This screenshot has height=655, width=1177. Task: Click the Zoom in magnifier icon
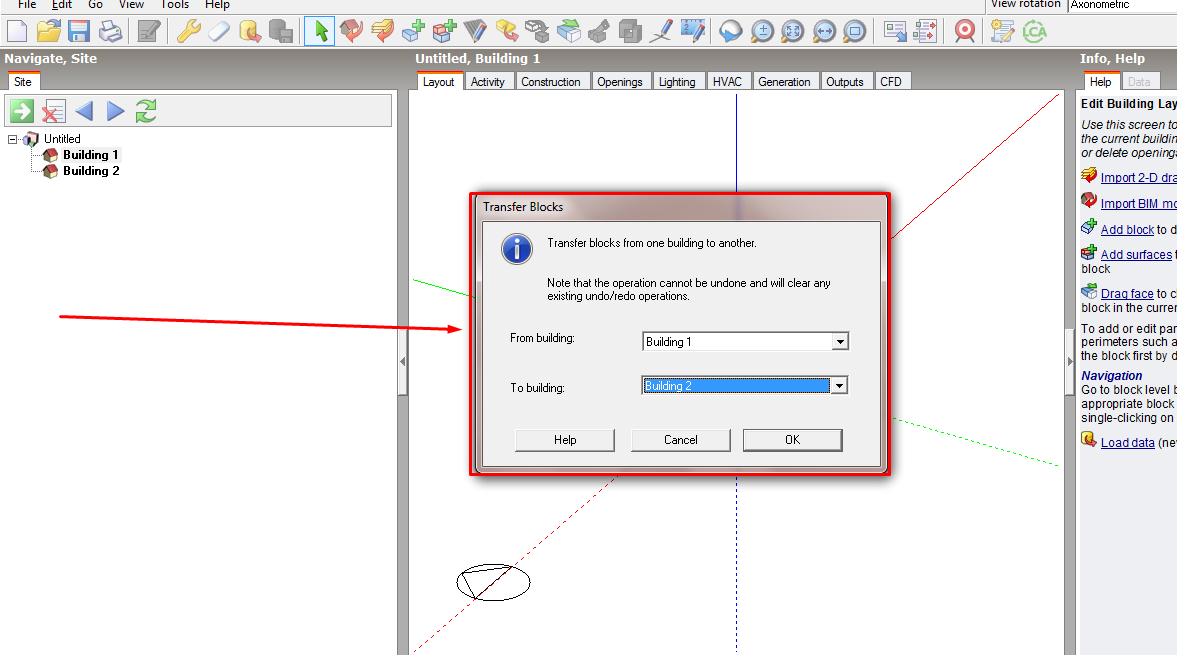coord(762,32)
